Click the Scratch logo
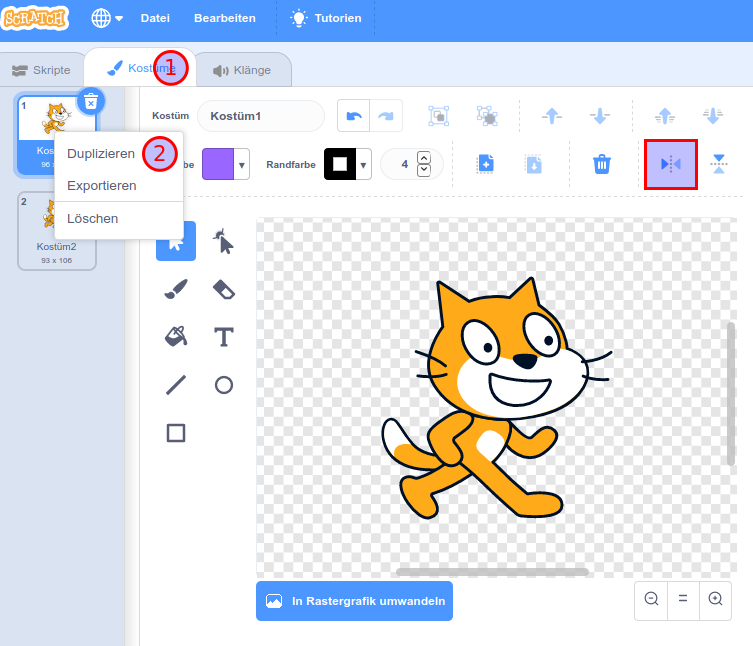Image resolution: width=753 pixels, height=646 pixels. tap(35, 18)
